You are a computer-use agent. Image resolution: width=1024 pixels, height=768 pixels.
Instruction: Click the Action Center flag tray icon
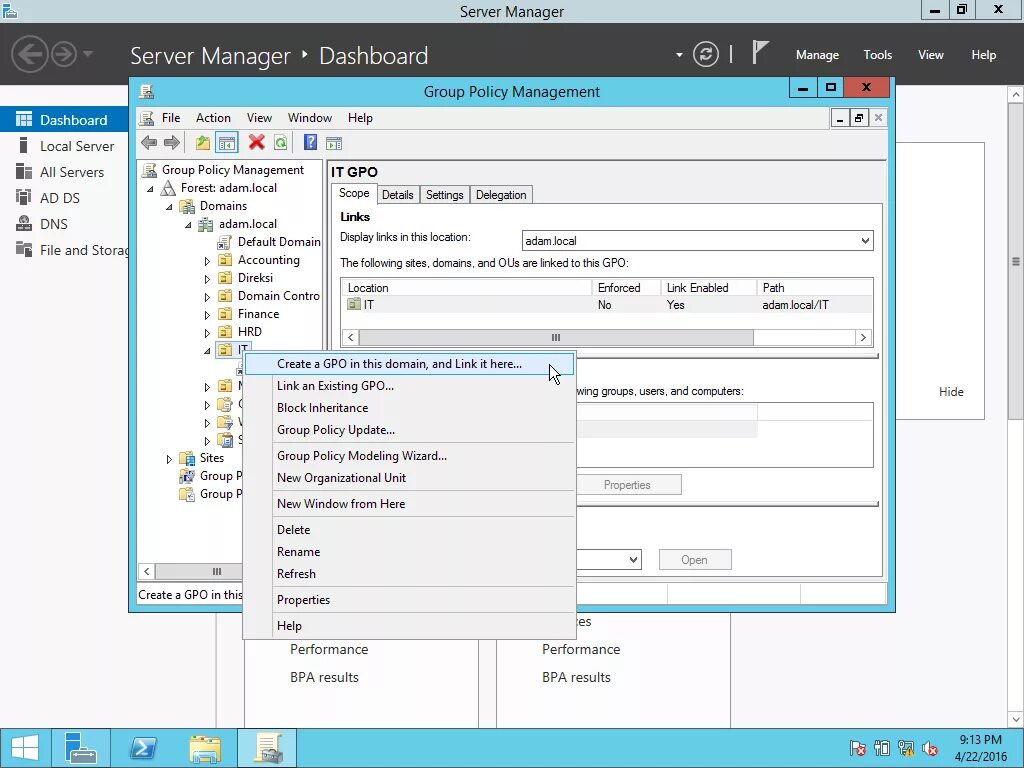tap(857, 748)
